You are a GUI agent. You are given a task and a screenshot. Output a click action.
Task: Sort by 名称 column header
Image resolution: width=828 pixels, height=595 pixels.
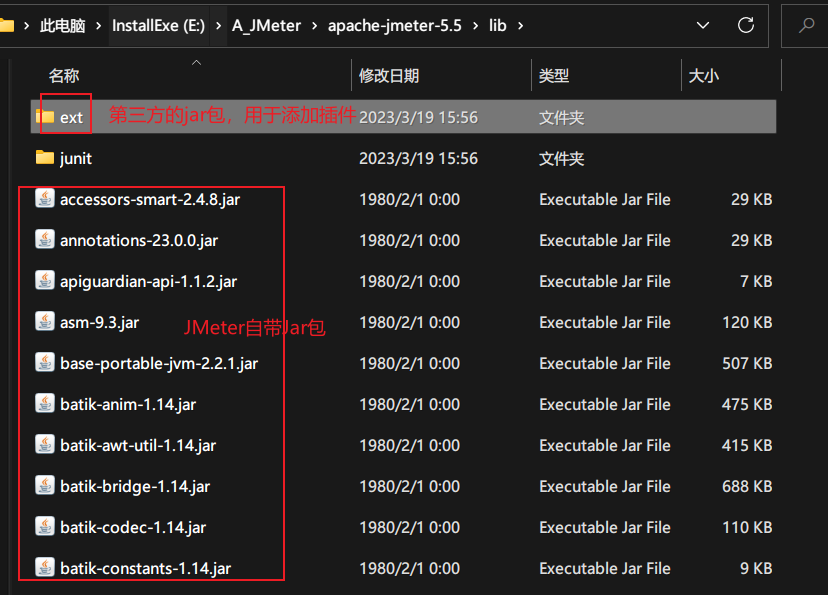pos(64,75)
